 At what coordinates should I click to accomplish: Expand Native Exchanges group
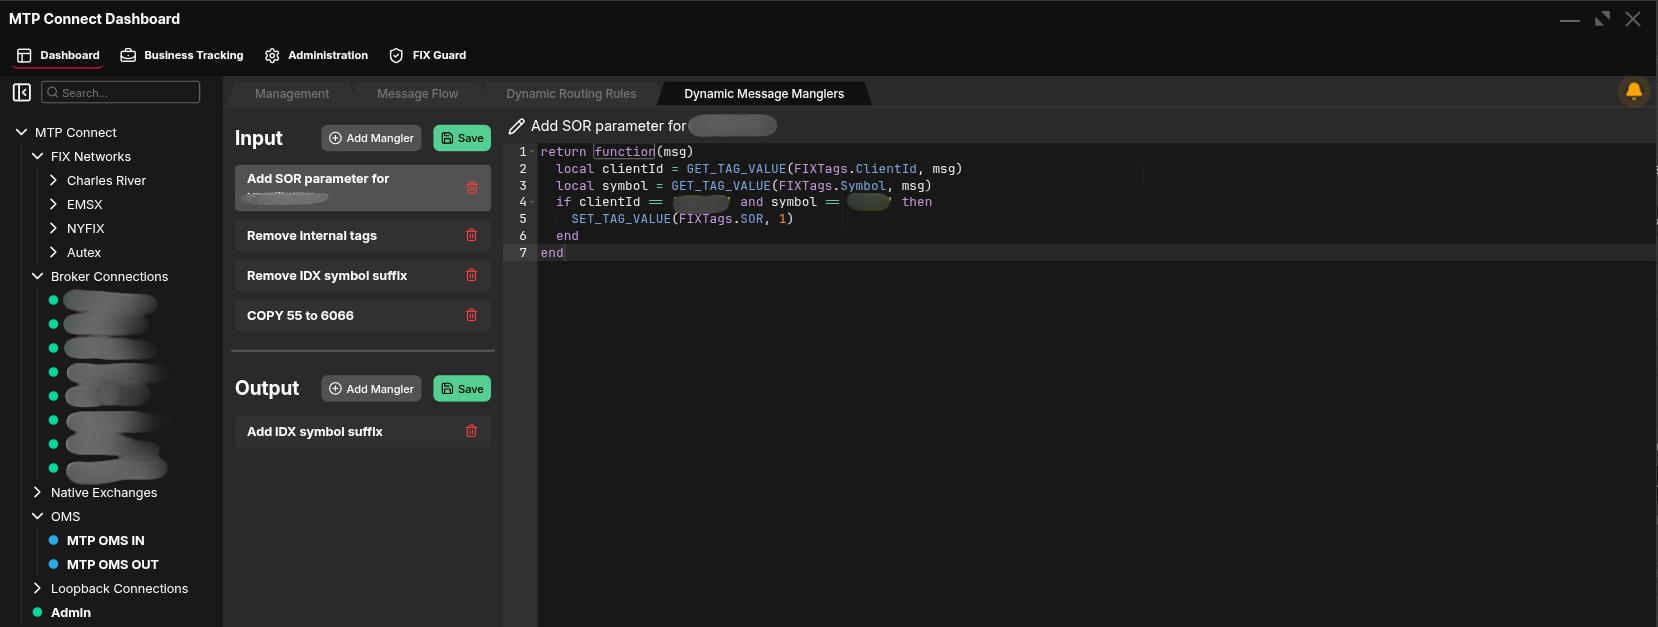coord(37,493)
